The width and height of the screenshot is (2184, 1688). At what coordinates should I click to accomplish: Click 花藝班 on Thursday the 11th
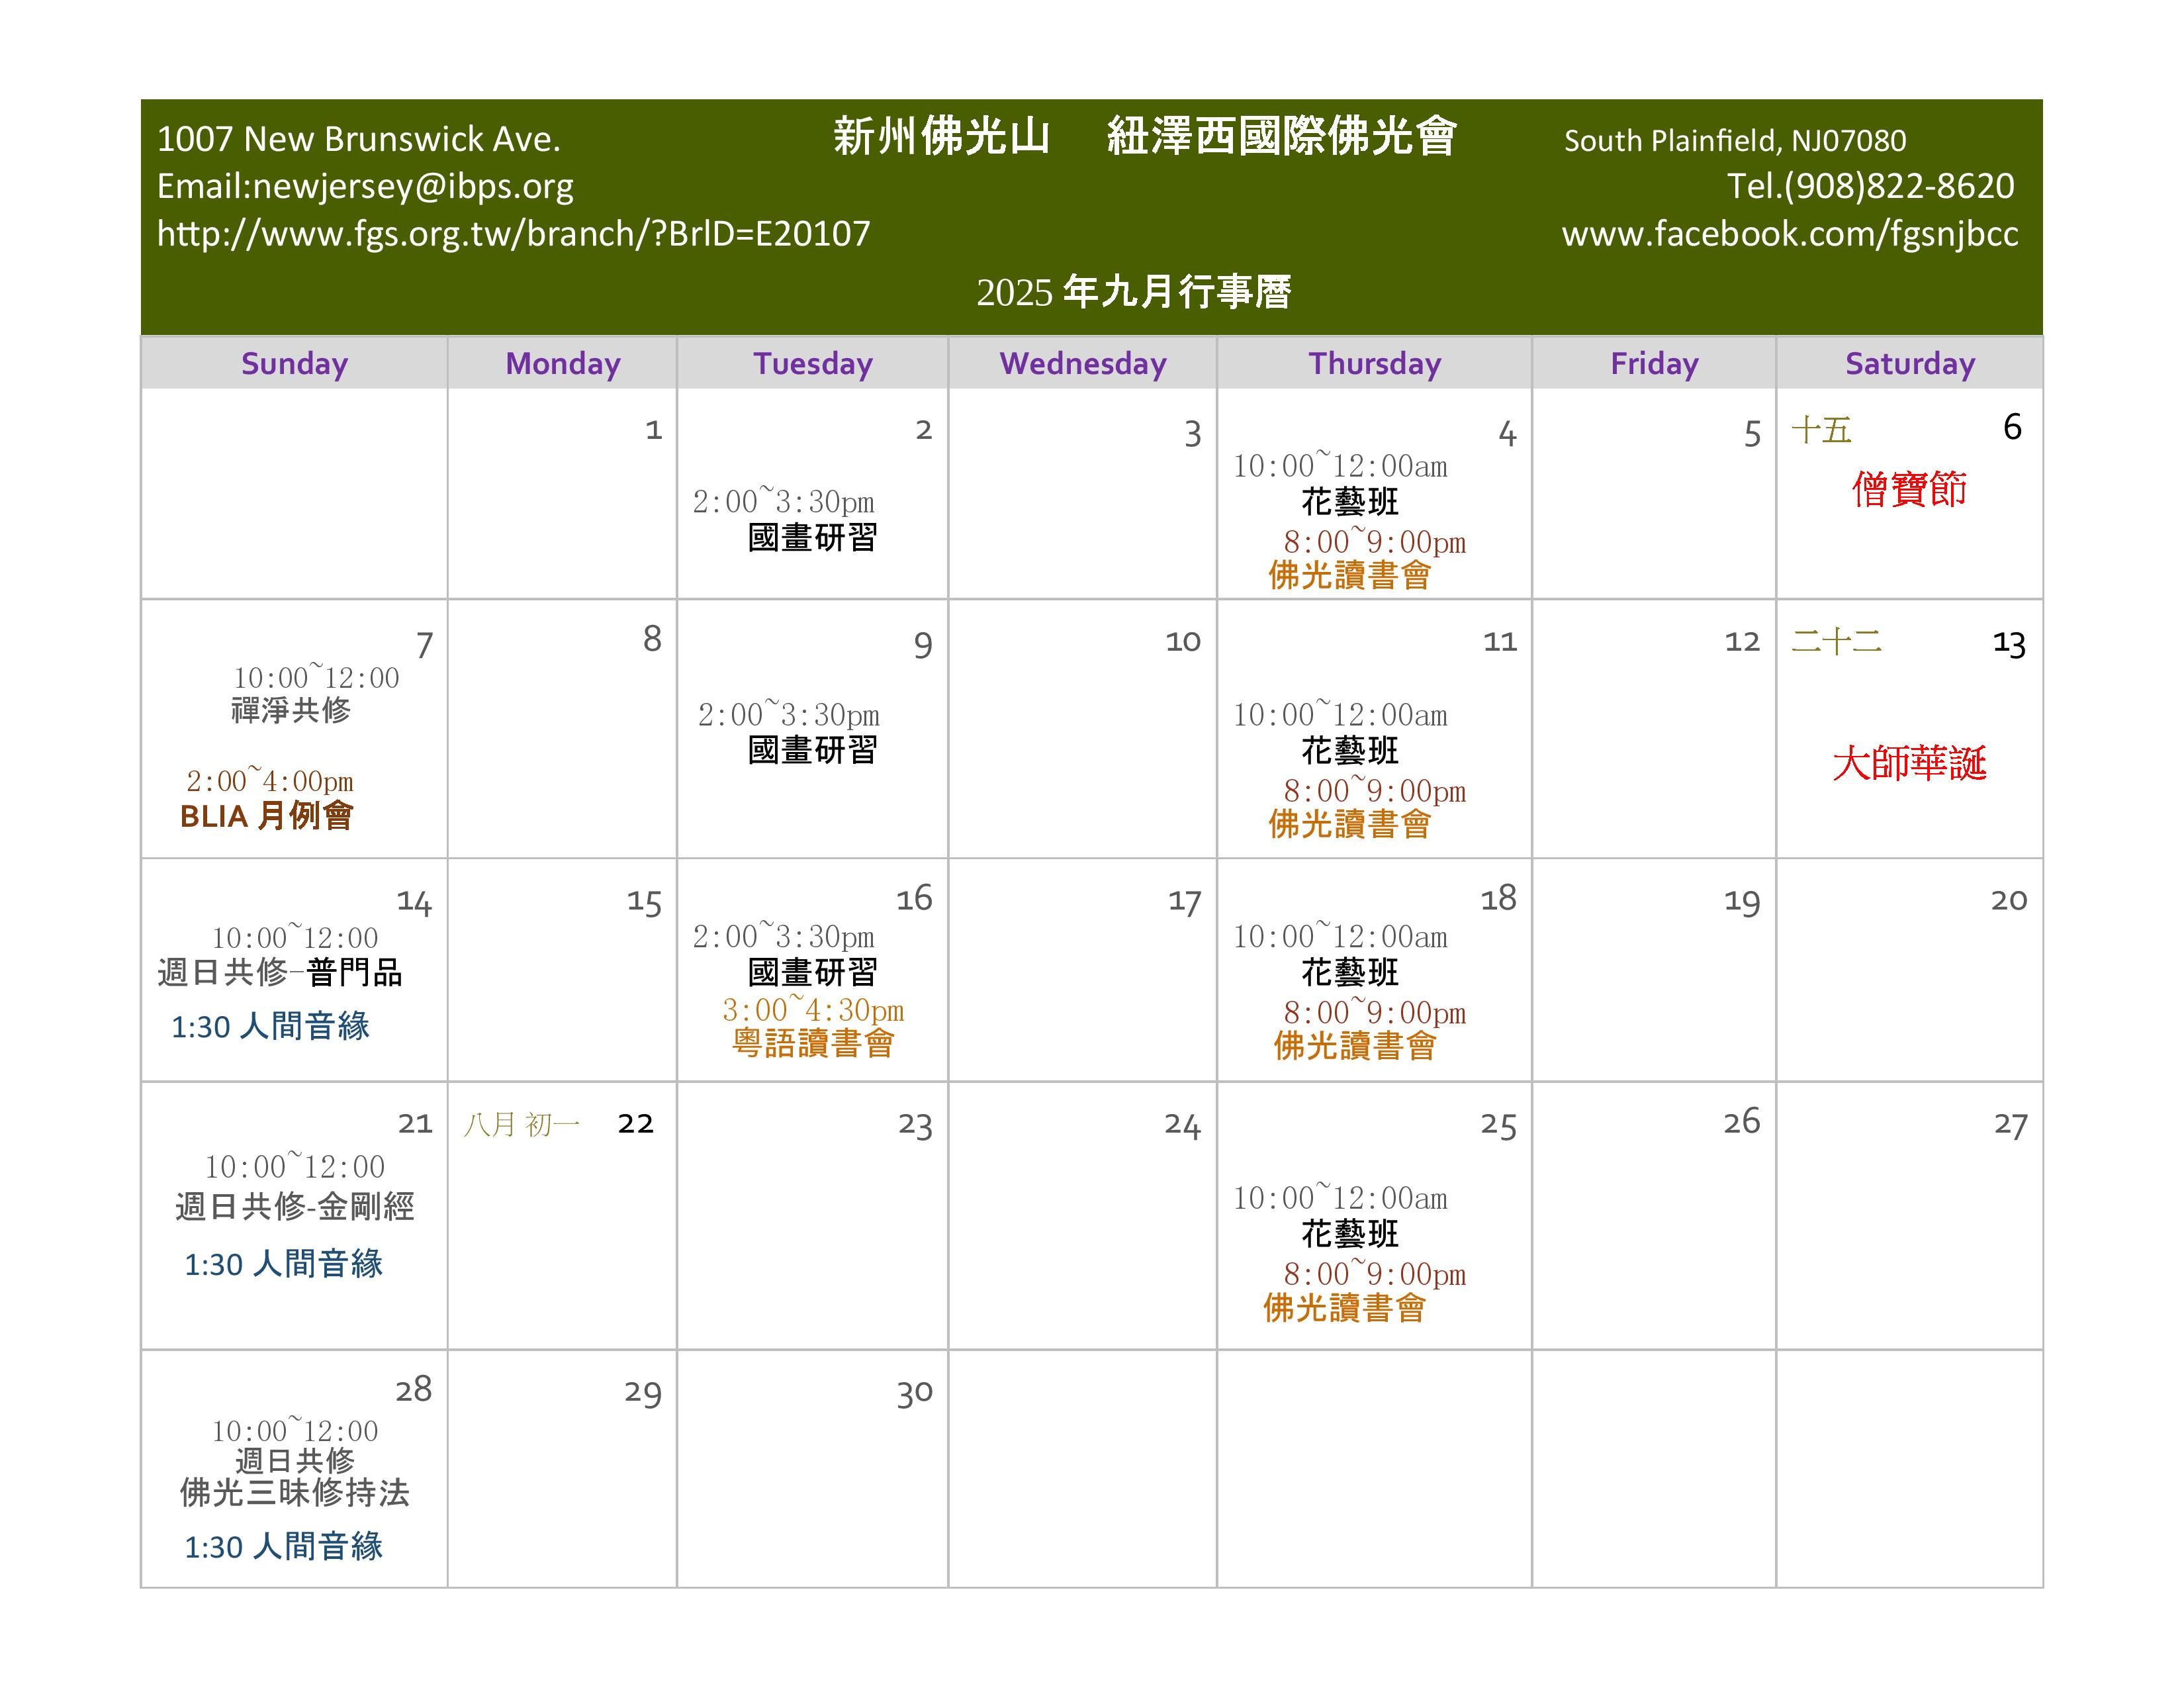[x=1349, y=751]
